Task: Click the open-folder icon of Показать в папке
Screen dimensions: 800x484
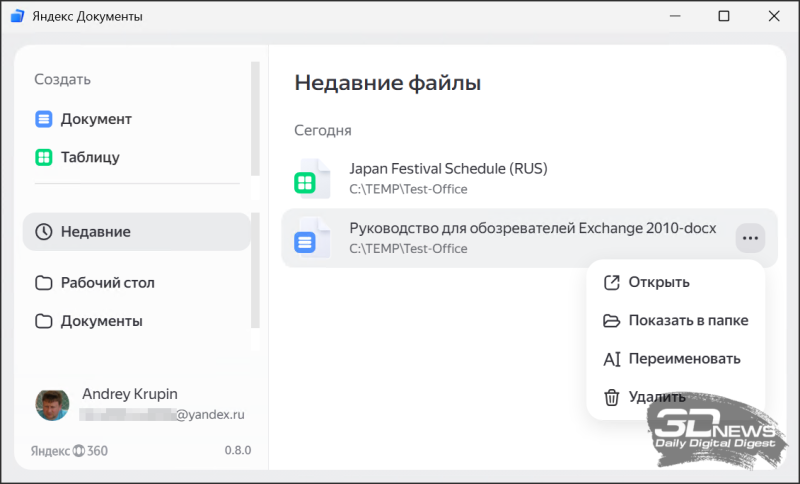Action: [611, 321]
